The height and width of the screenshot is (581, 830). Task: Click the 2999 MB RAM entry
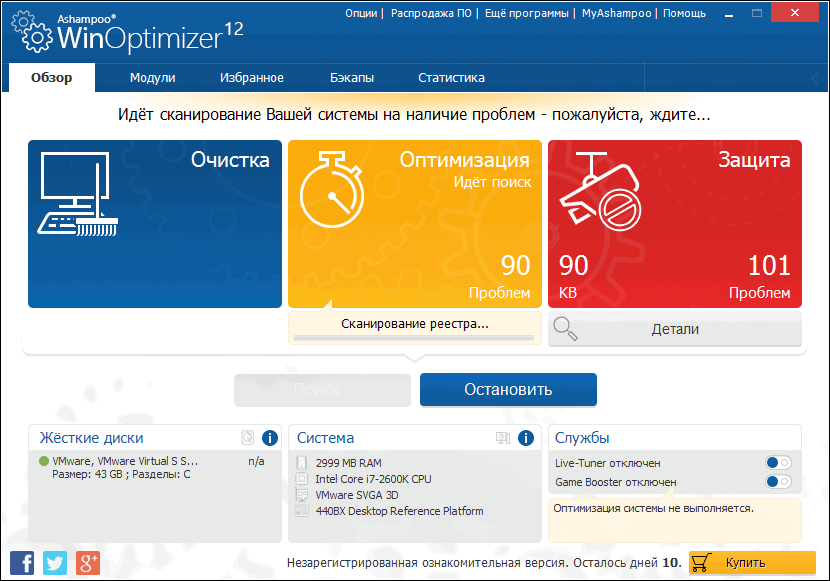[348, 463]
